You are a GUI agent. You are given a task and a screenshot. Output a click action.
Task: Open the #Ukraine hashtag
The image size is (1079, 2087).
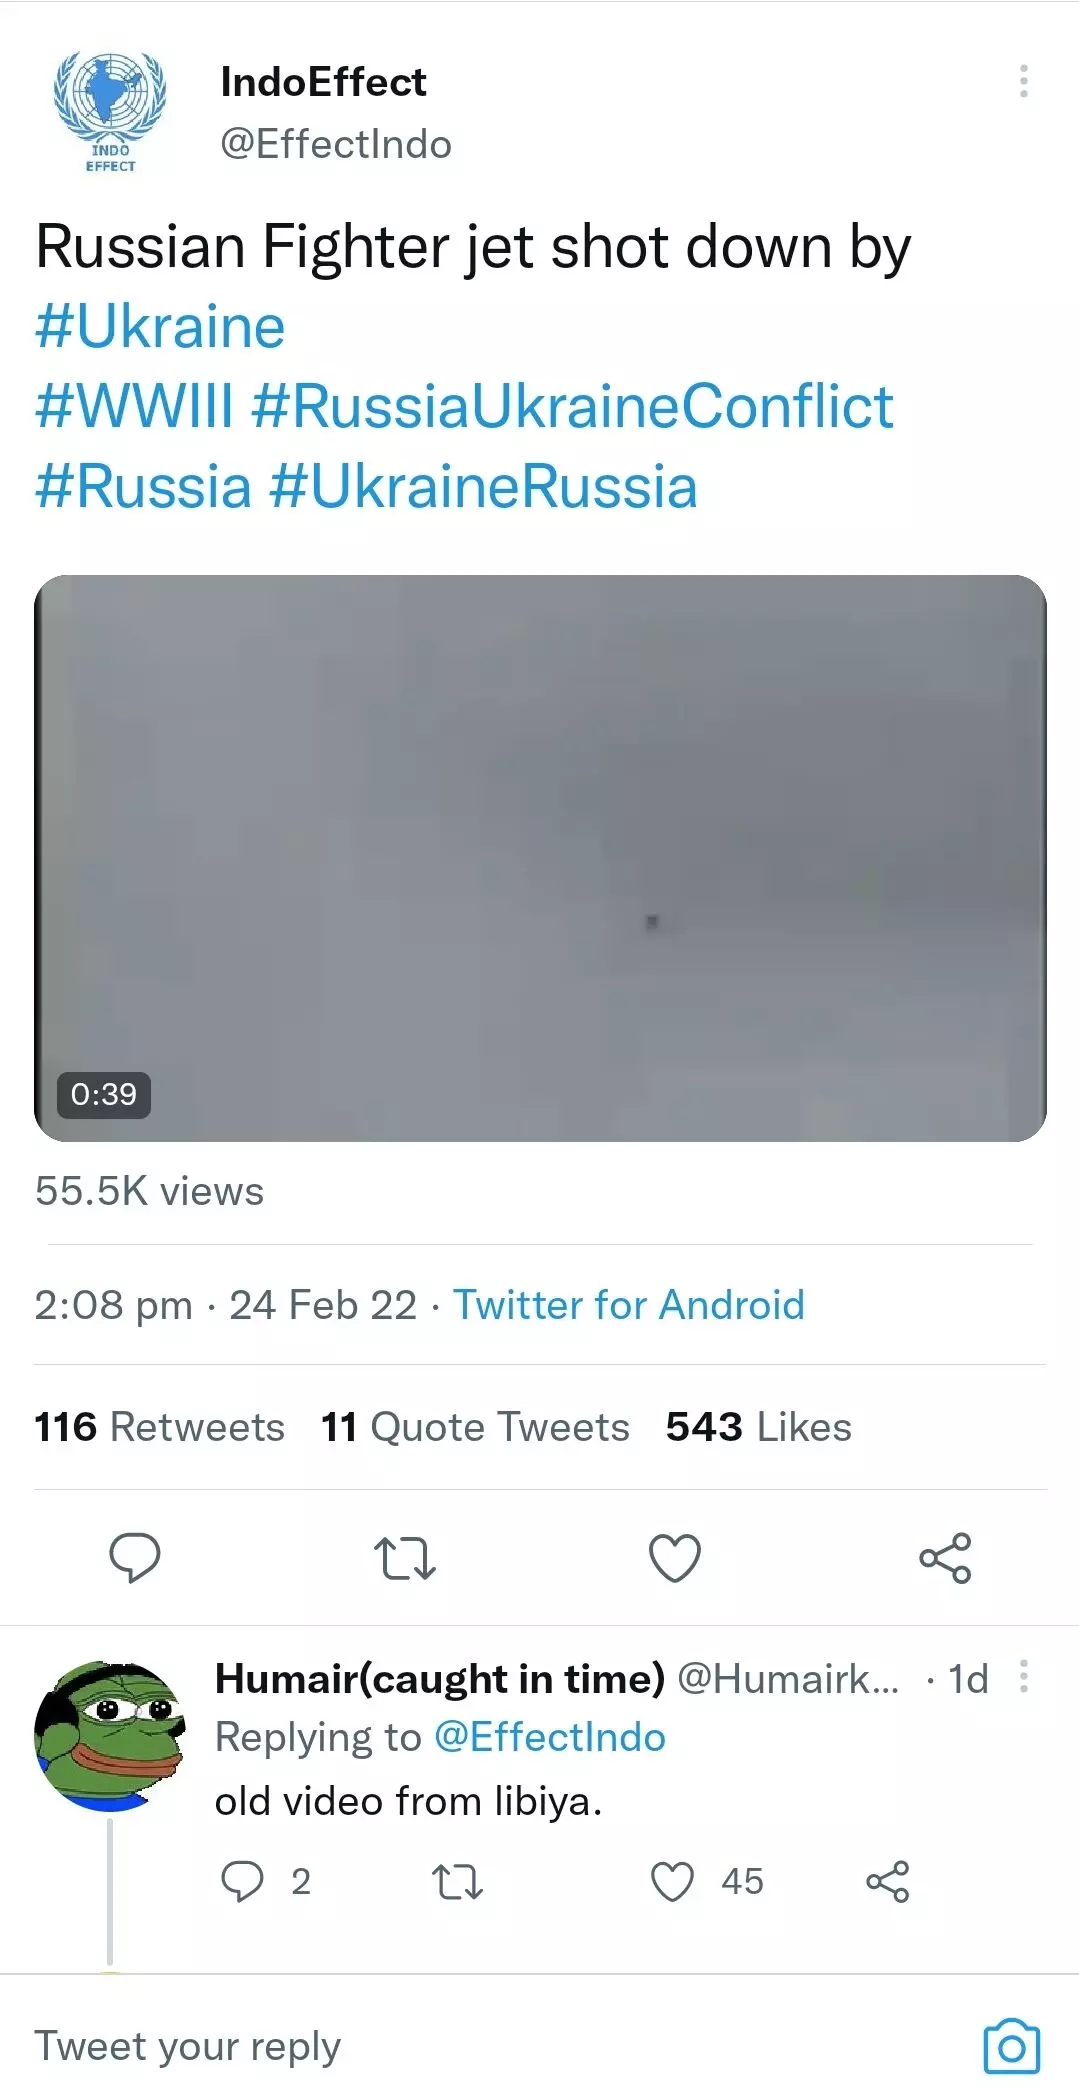160,327
